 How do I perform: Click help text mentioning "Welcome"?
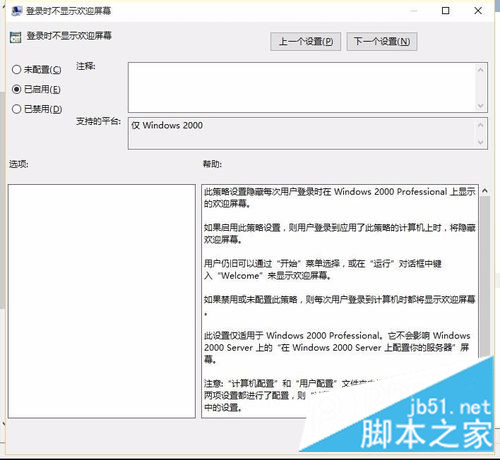click(x=323, y=270)
